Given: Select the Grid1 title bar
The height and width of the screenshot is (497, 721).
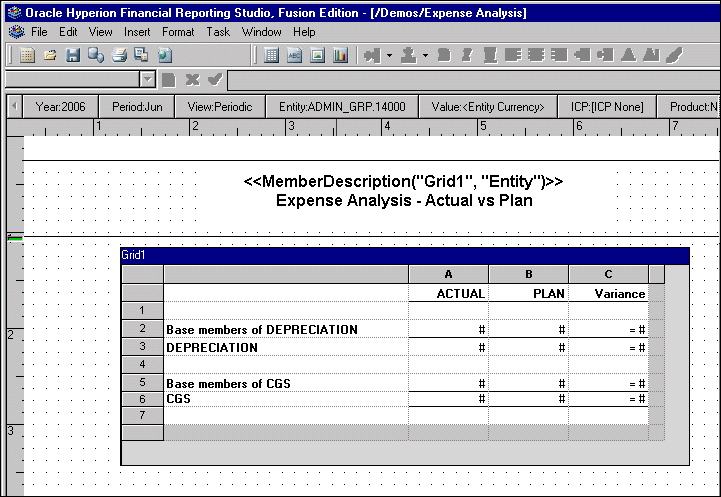Looking at the screenshot, I should [x=405, y=255].
